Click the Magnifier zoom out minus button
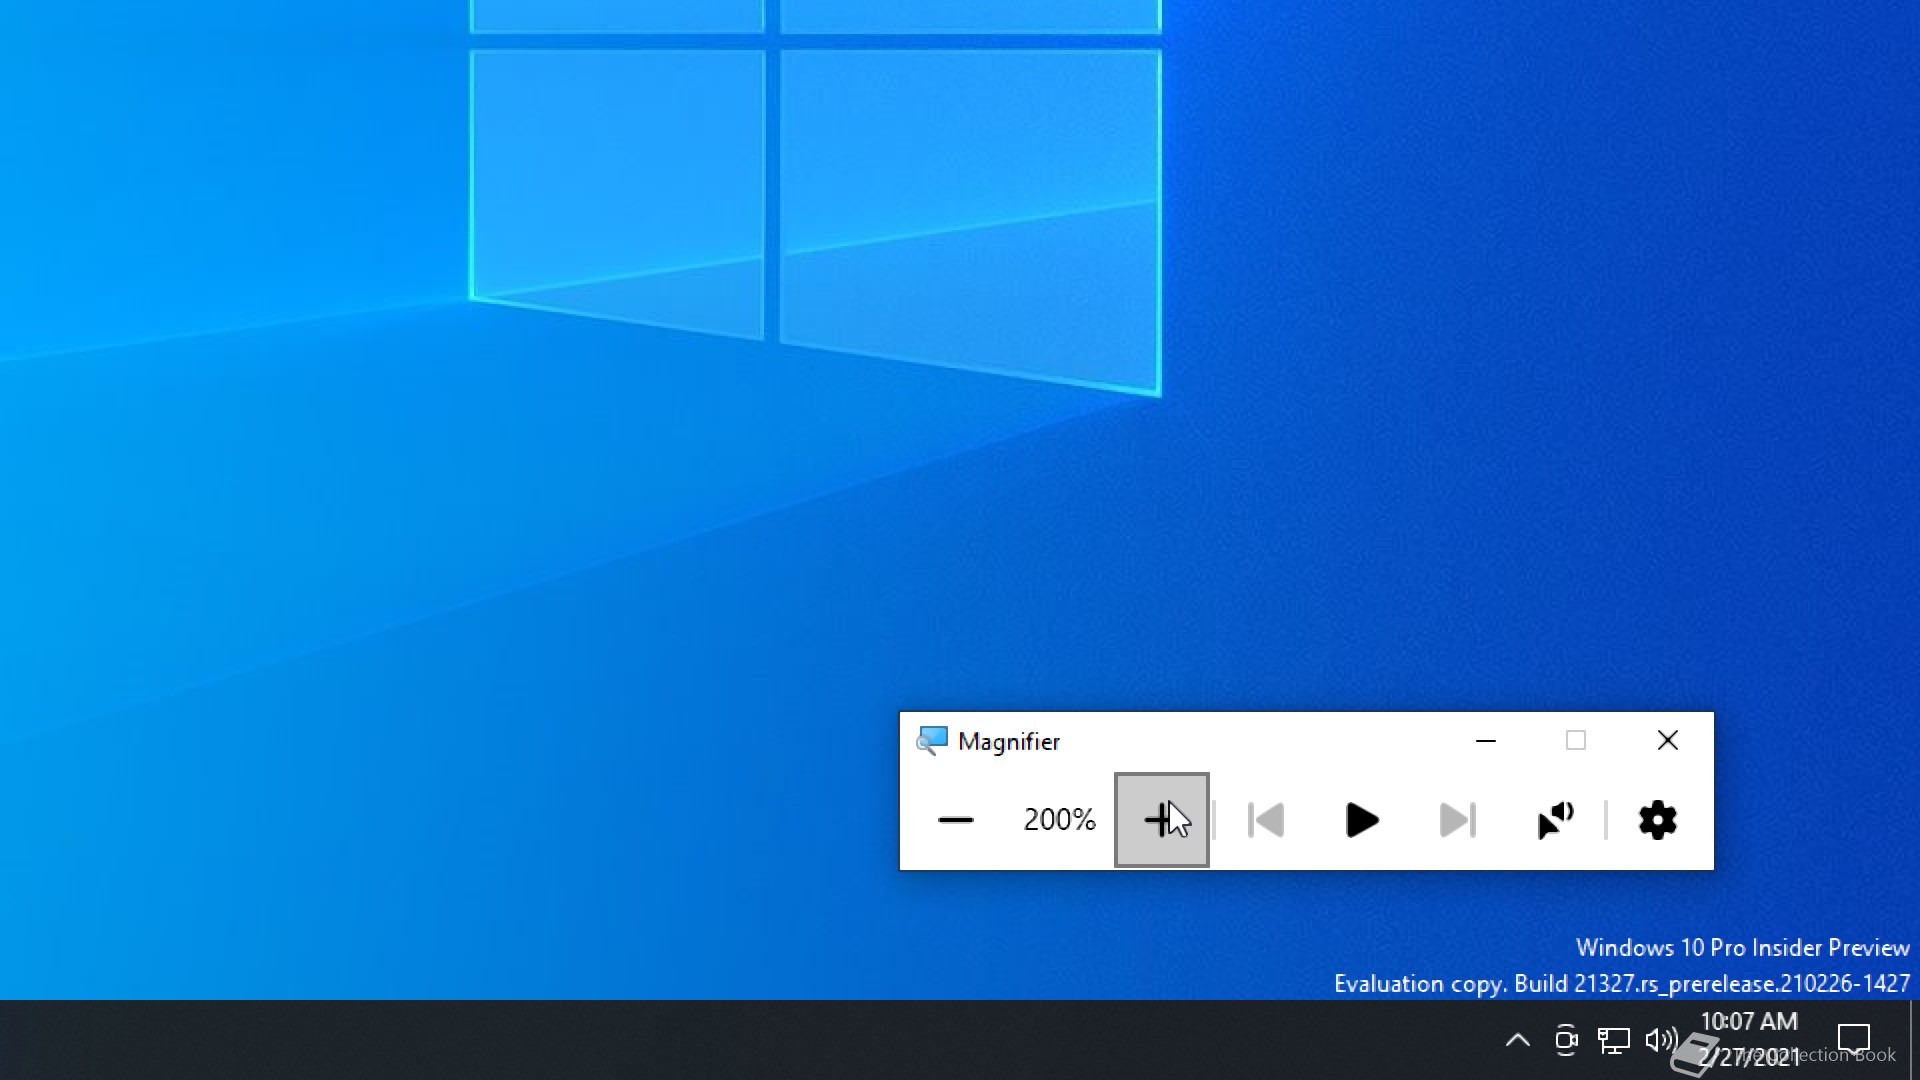Screen dimensions: 1920x1080 pos(955,820)
